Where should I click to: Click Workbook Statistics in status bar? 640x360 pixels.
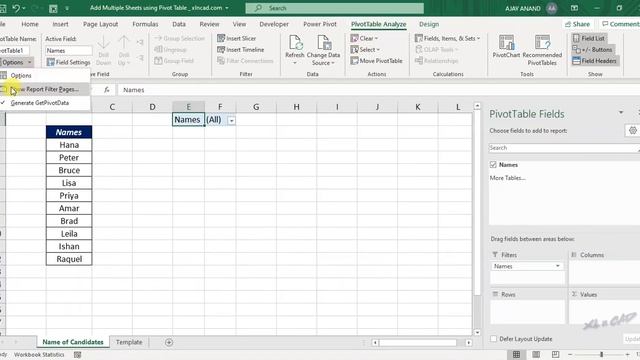coord(39,354)
